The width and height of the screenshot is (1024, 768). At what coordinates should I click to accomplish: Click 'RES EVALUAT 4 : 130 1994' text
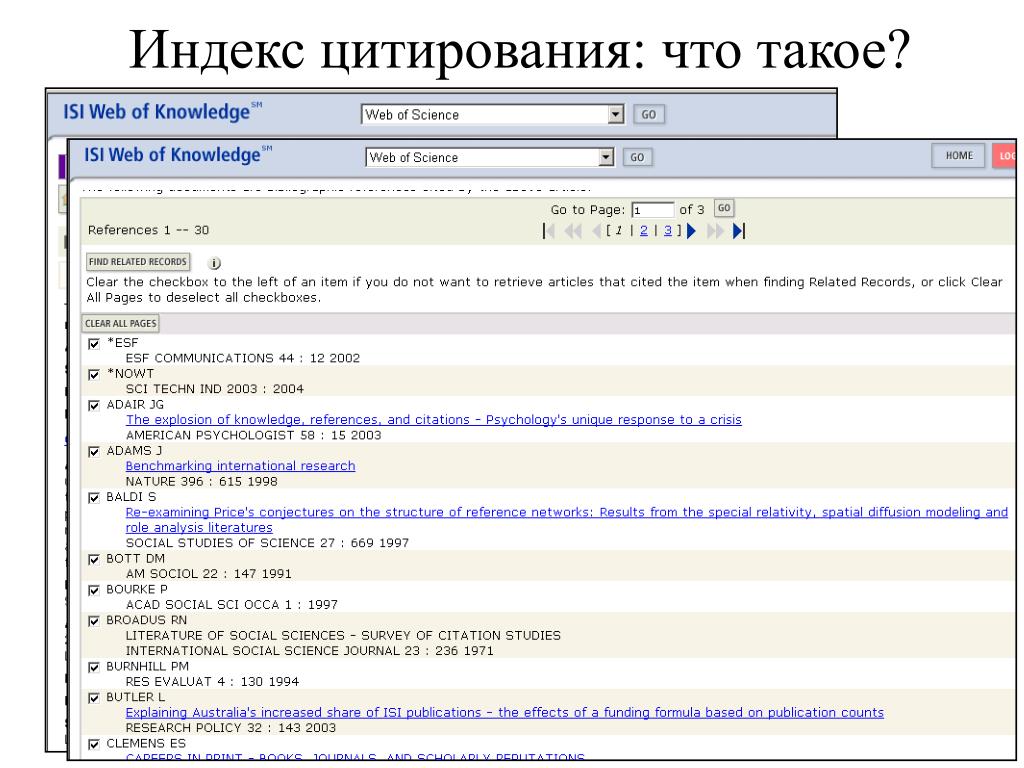click(x=212, y=681)
